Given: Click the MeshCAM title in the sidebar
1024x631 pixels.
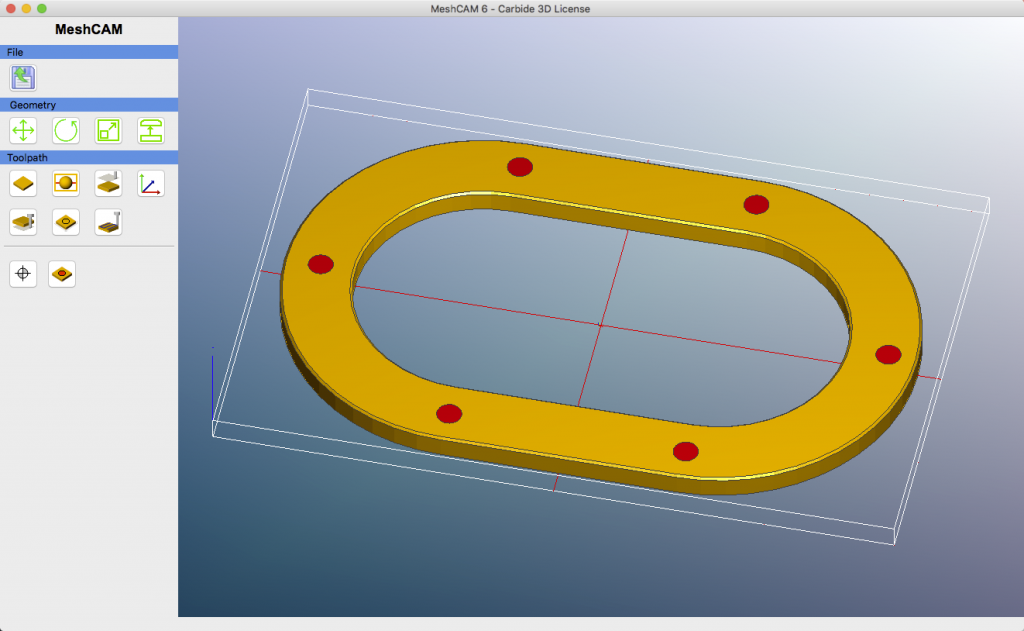Looking at the screenshot, I should pyautogui.click(x=89, y=29).
